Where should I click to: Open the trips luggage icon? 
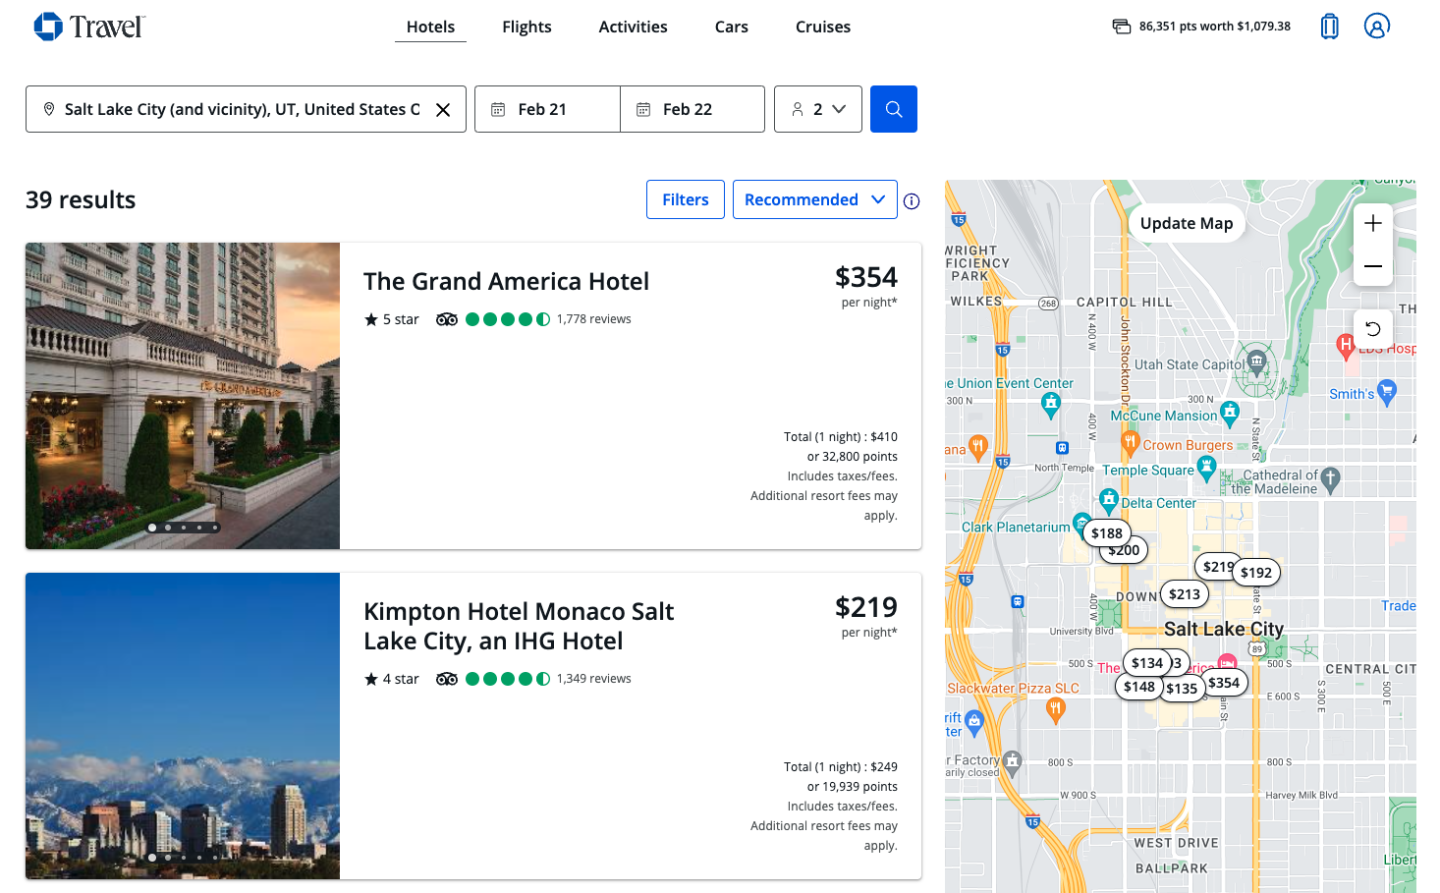coord(1329,26)
